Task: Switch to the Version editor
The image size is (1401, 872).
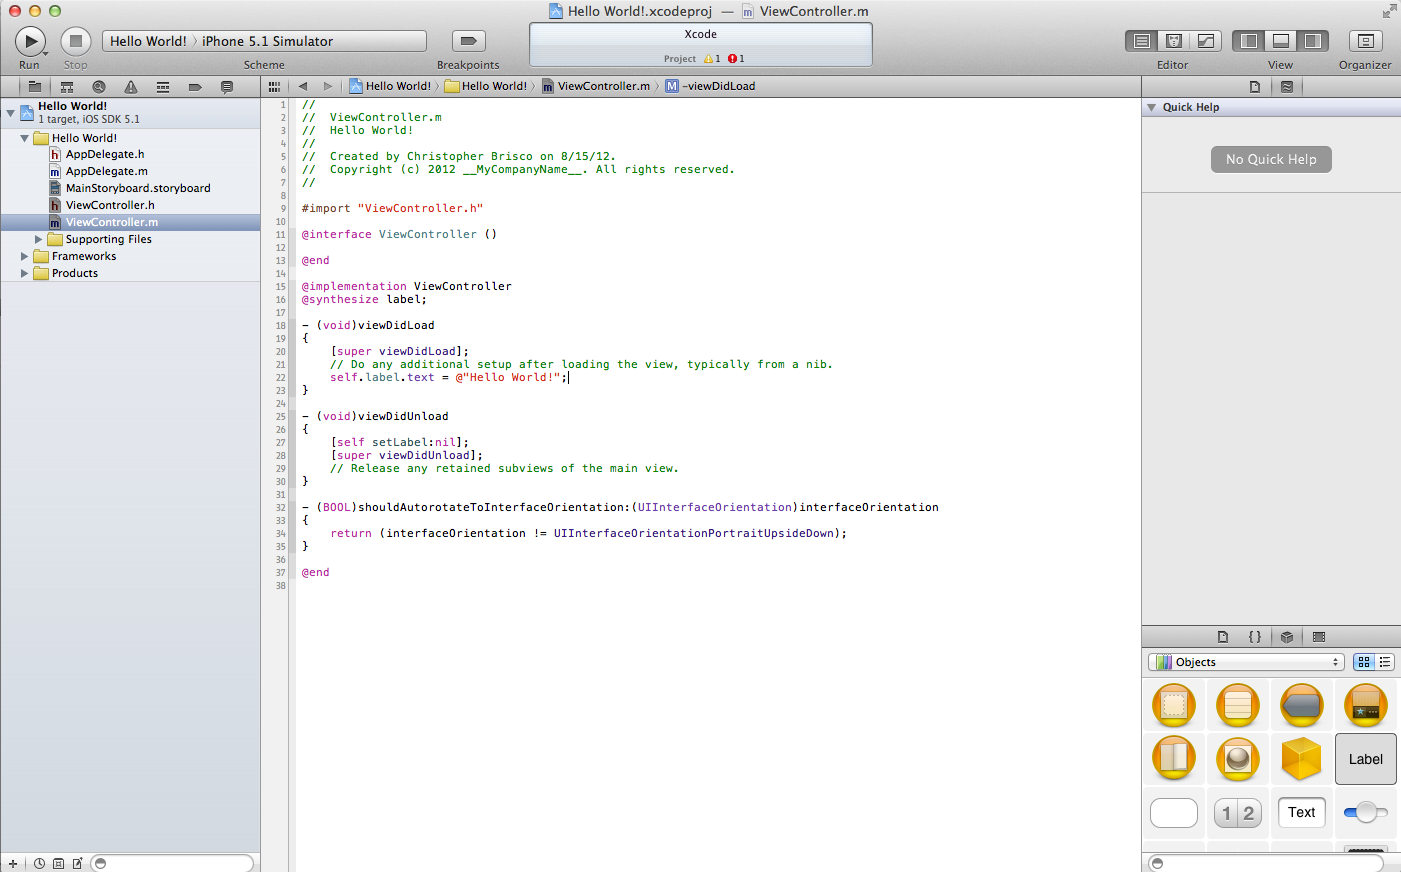Action: (1206, 41)
